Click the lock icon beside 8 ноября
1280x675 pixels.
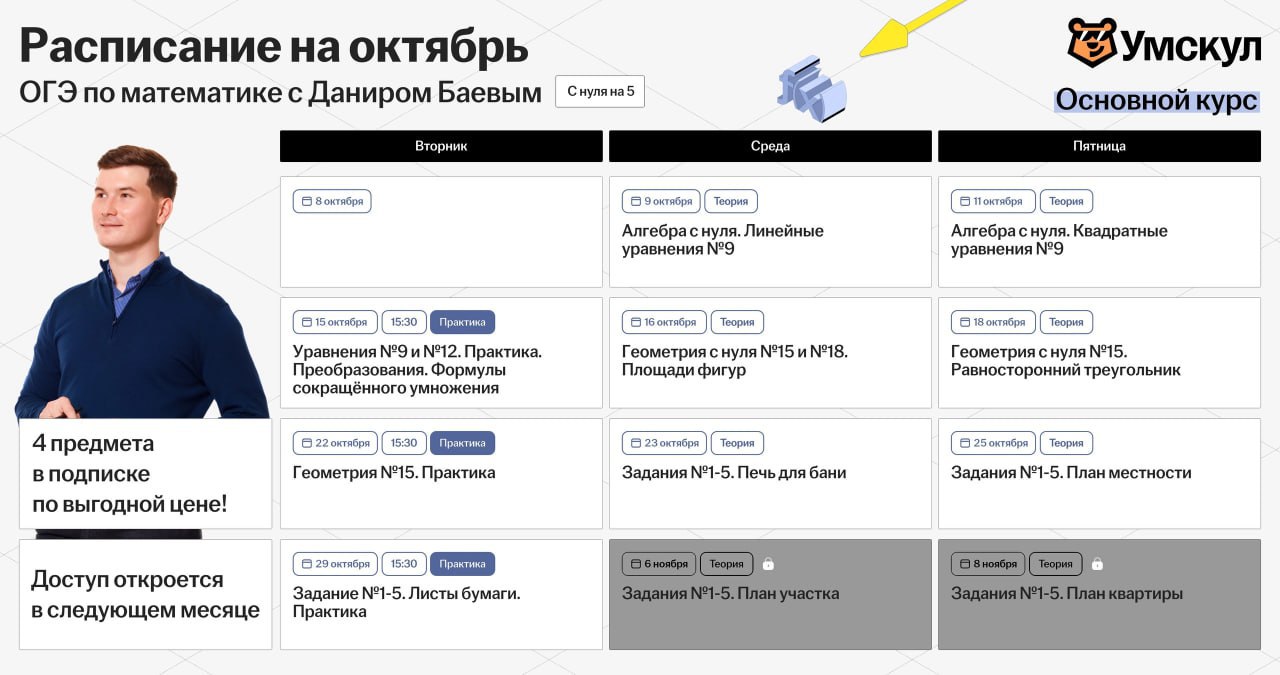coord(1097,564)
